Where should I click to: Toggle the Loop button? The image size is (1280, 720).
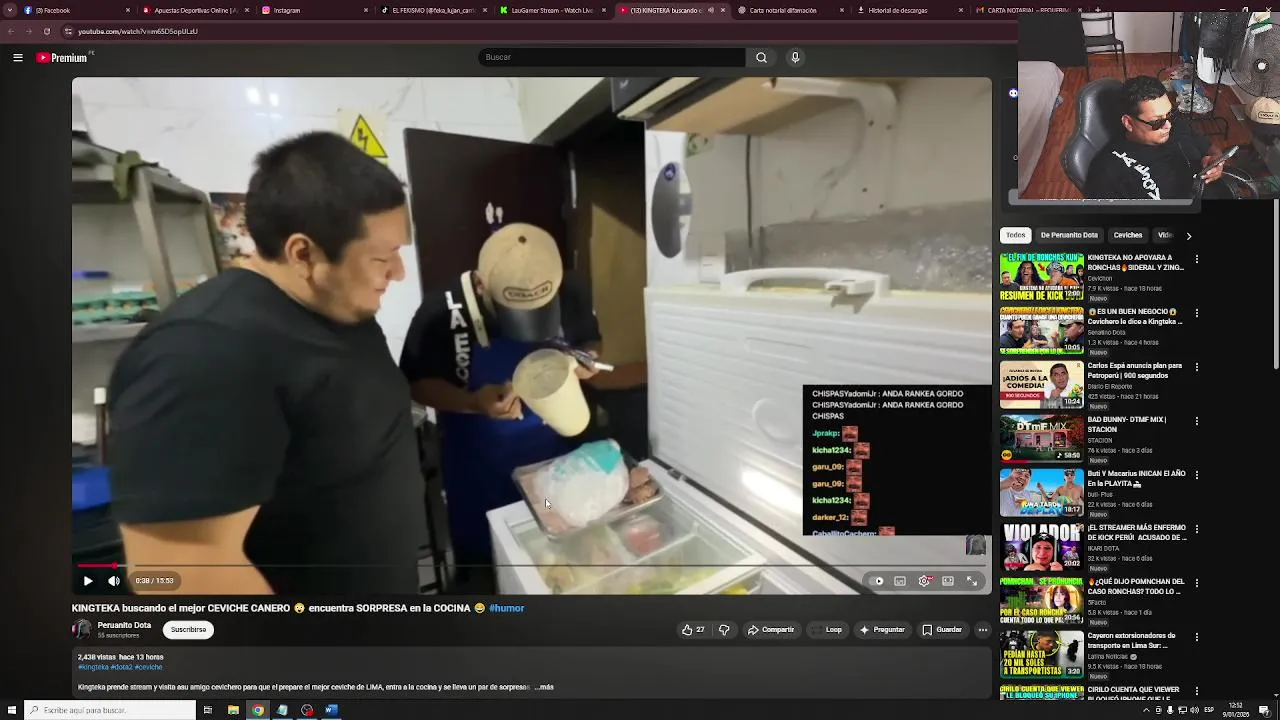click(x=828, y=630)
